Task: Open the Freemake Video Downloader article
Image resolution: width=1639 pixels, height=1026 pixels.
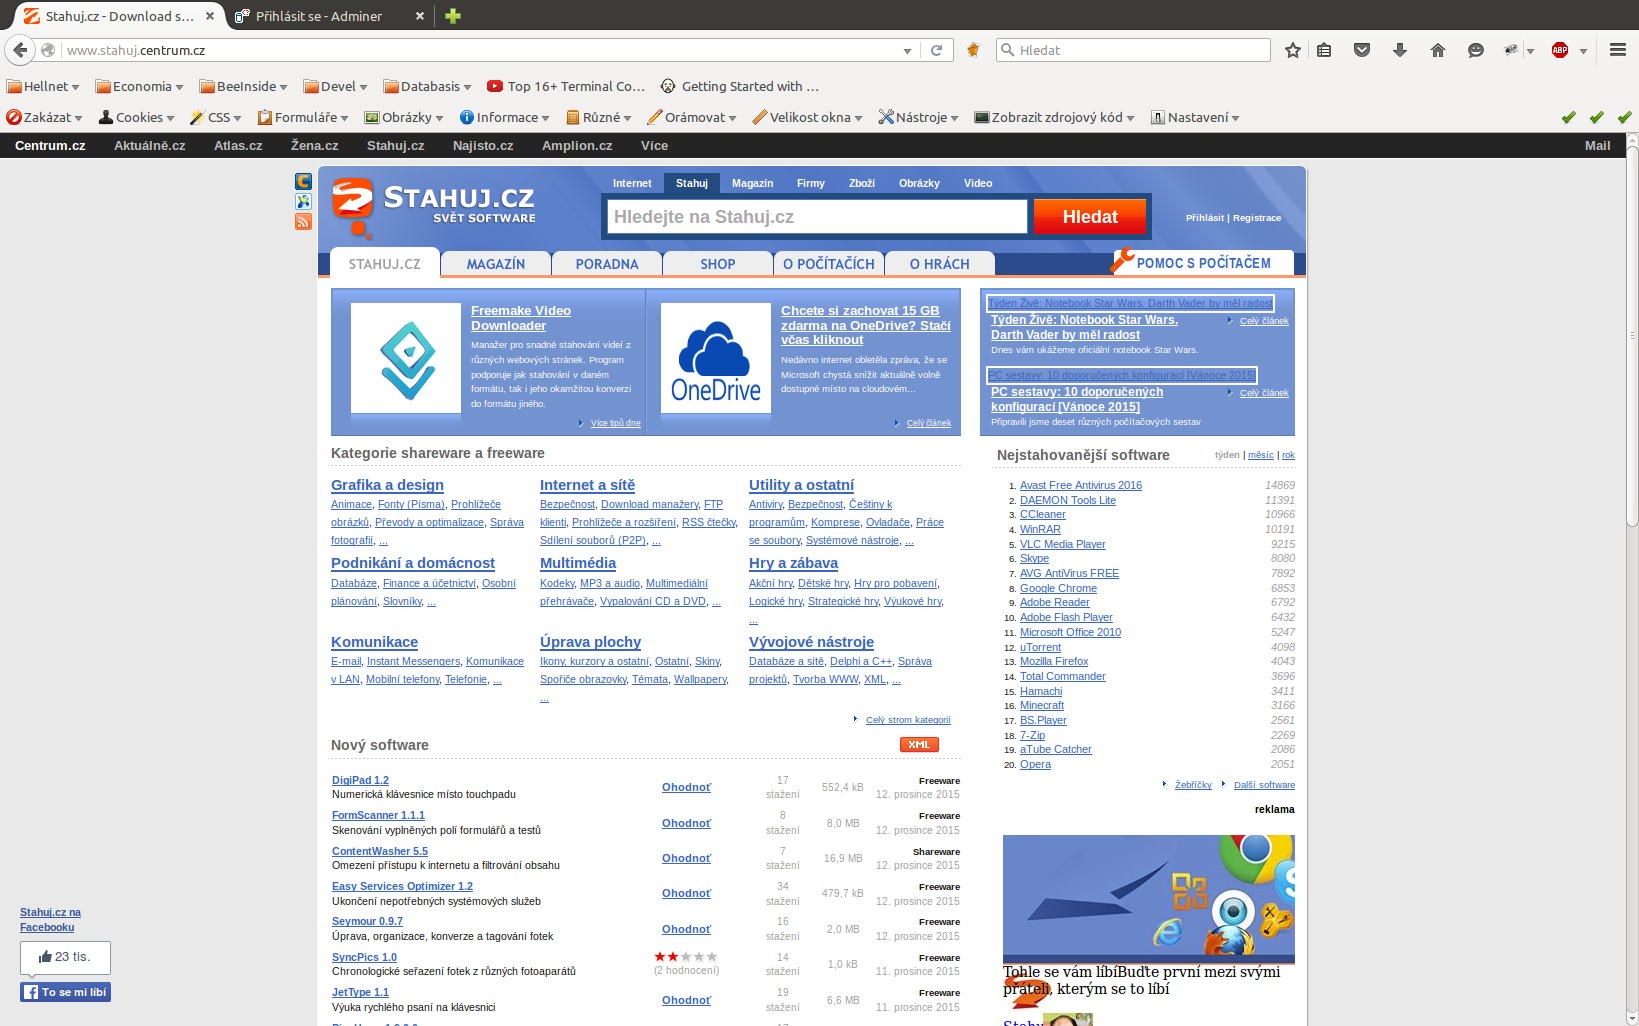Action: coord(521,318)
